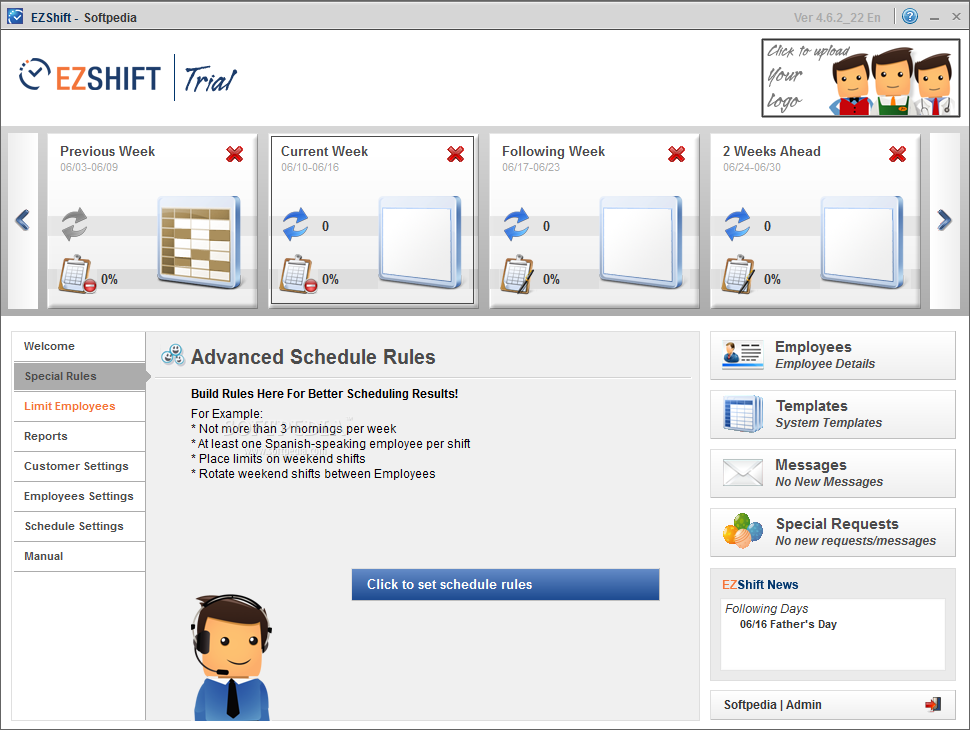Click Current Week date range 06/10-06/16
Image resolution: width=970 pixels, height=730 pixels.
click(x=310, y=168)
